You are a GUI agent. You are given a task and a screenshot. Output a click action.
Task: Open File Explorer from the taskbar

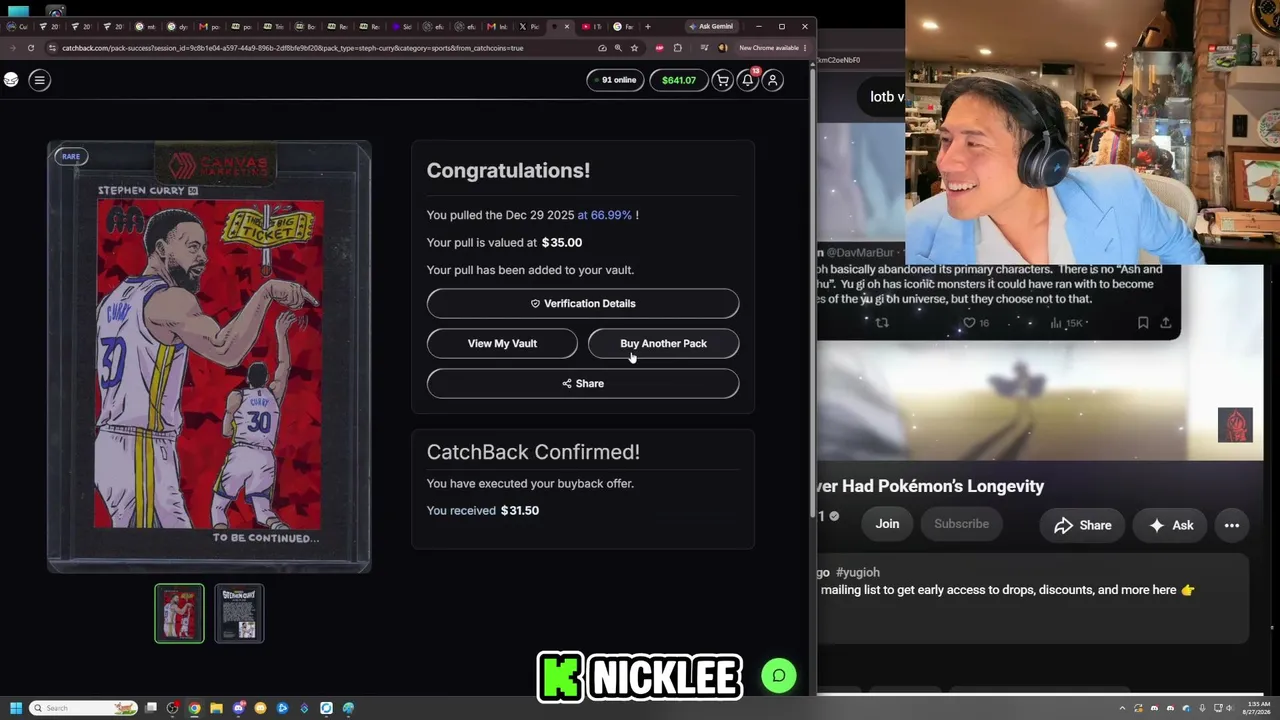(x=216, y=708)
